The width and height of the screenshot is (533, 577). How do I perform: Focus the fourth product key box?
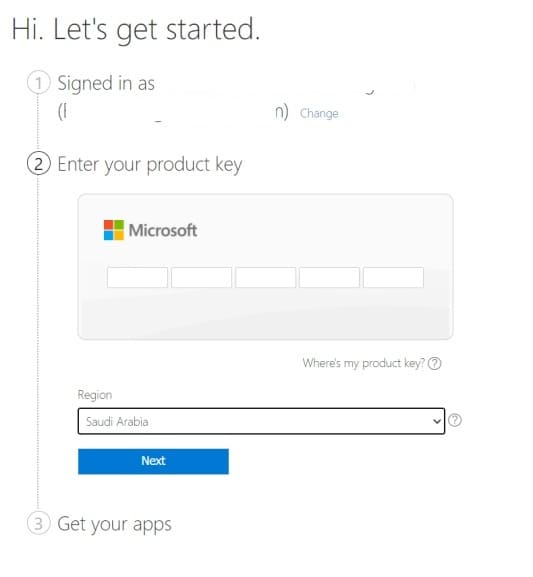[x=329, y=277]
